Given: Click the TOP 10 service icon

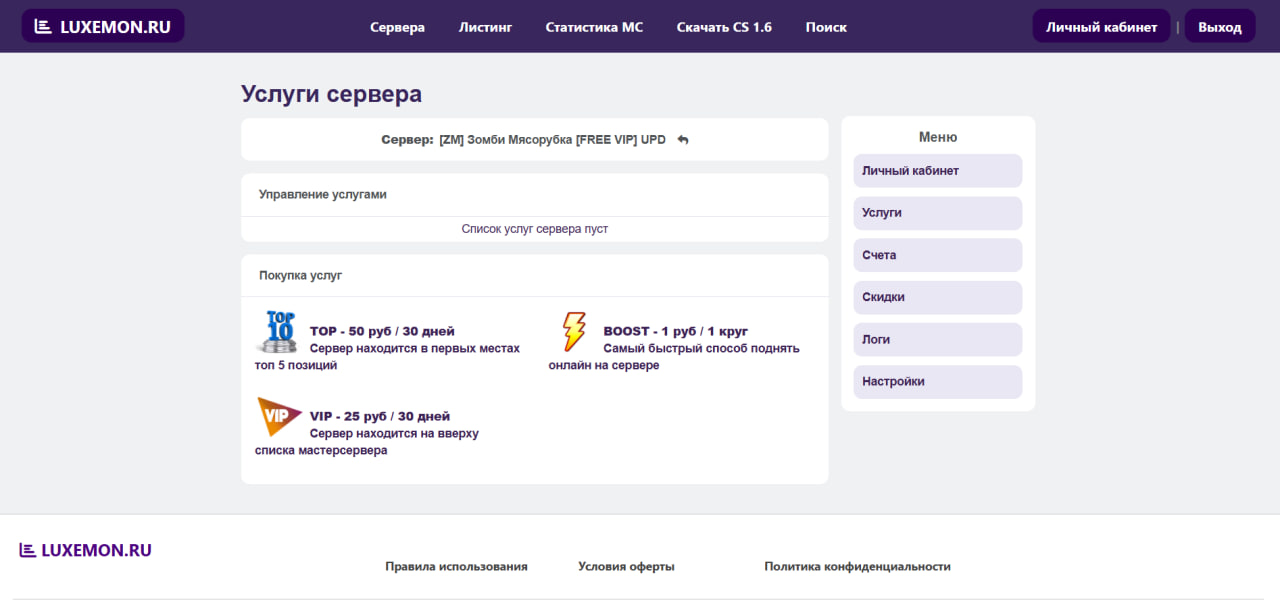Looking at the screenshot, I should click(277, 332).
